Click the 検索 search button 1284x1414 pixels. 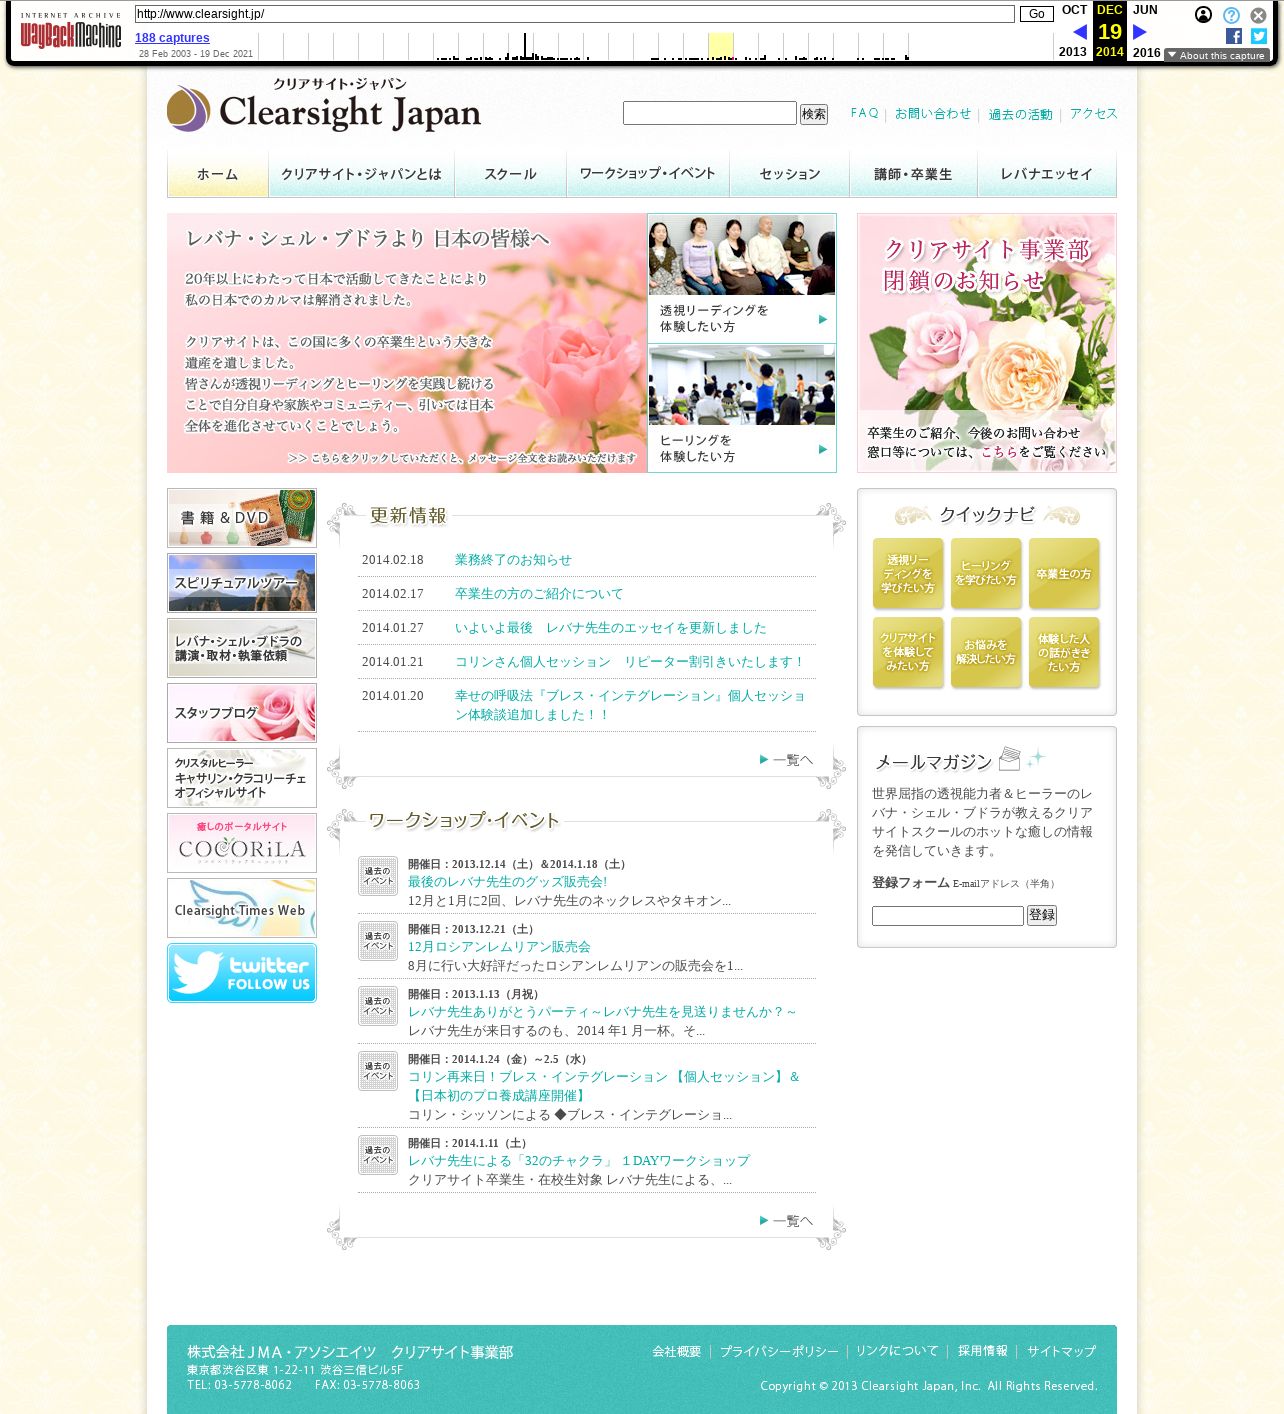[x=814, y=114]
